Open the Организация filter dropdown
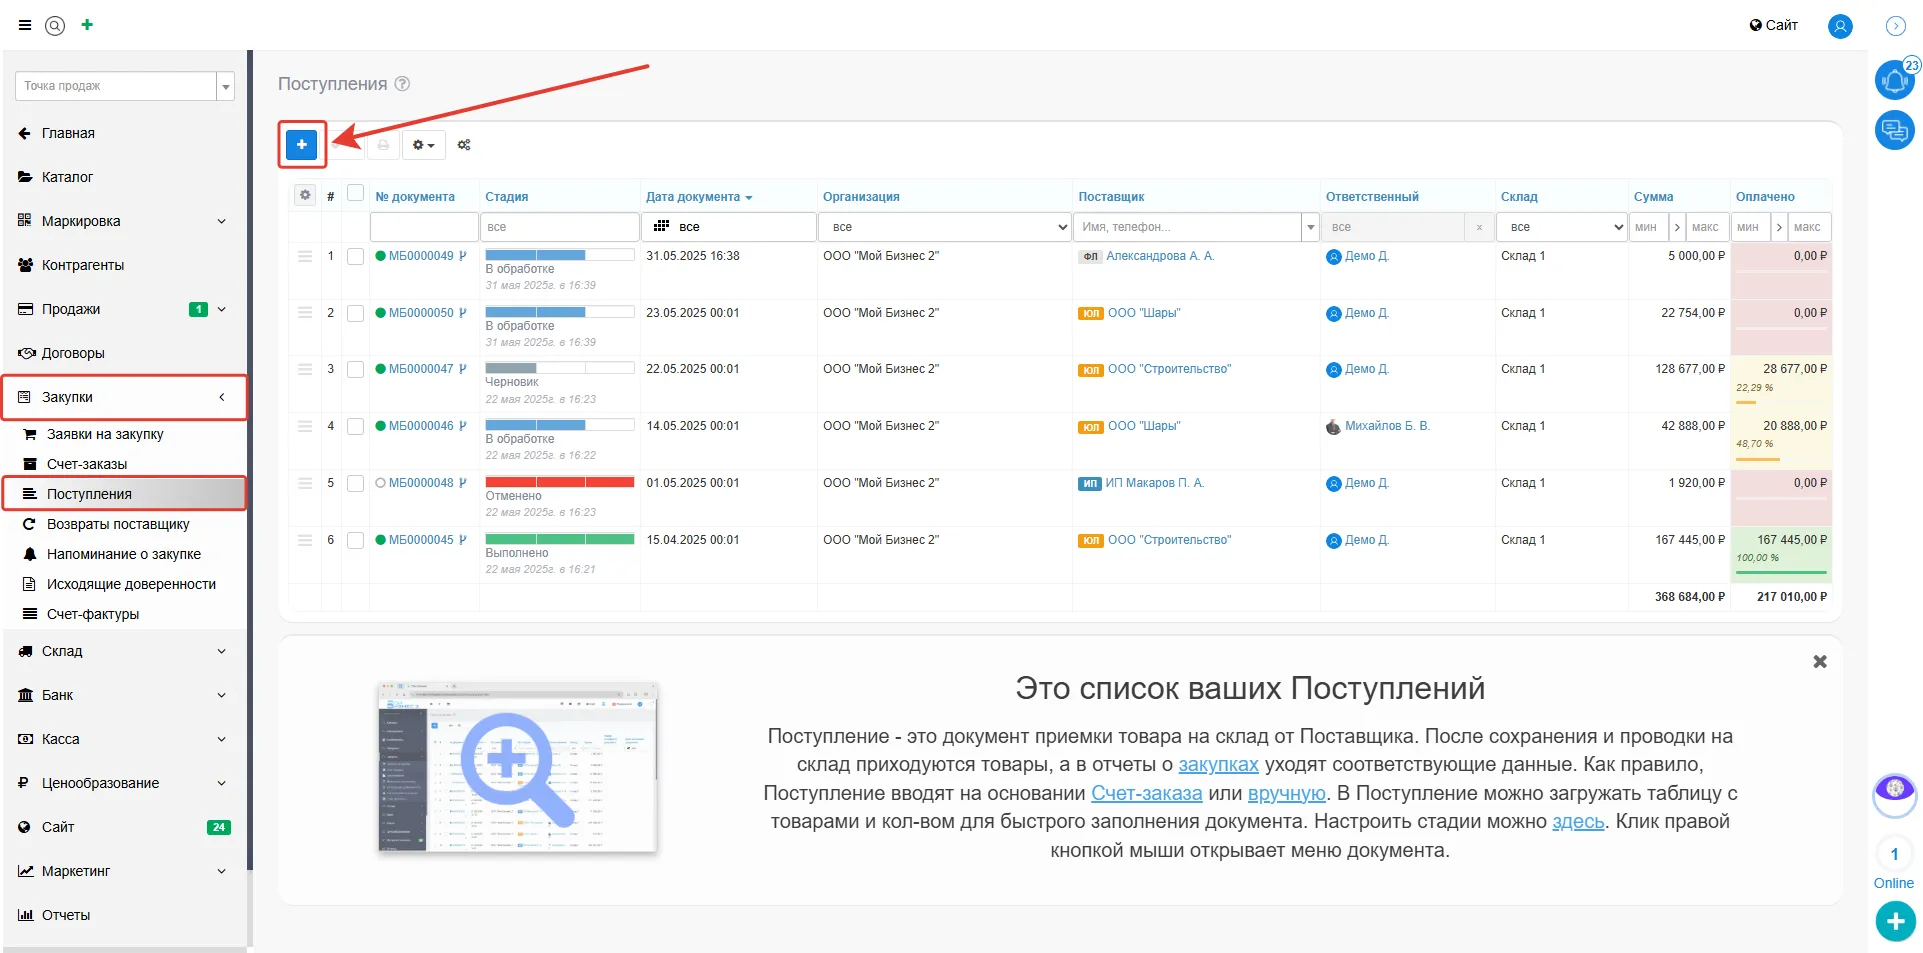Image resolution: width=1923 pixels, height=953 pixels. coord(944,227)
